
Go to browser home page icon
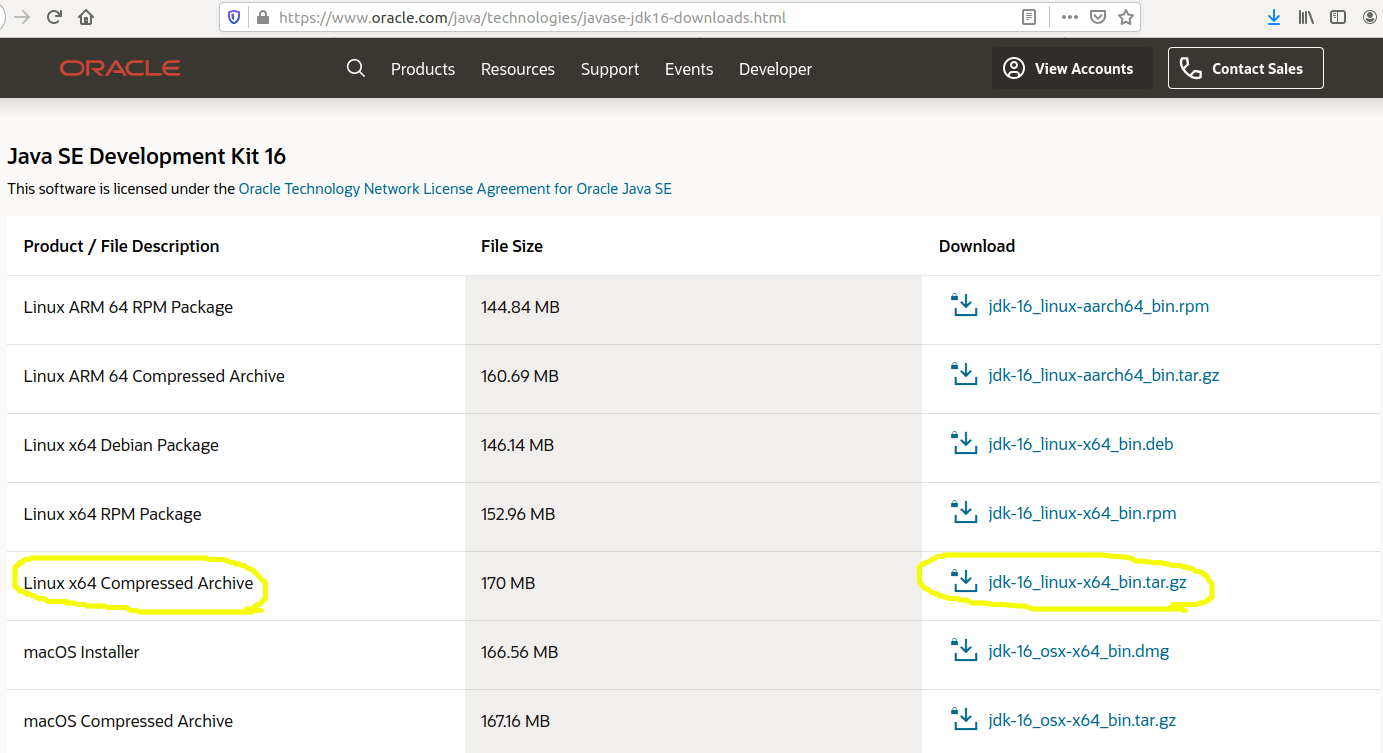(86, 17)
